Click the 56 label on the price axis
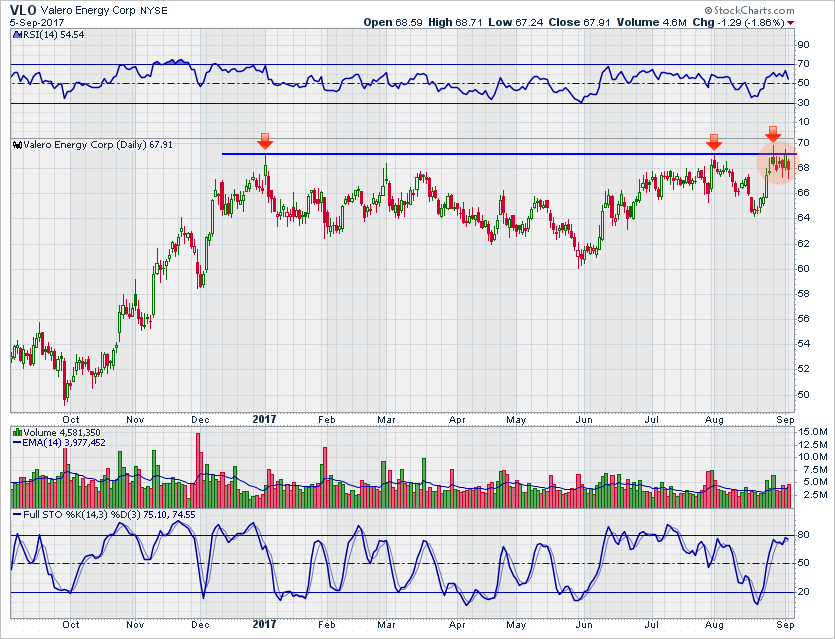 pos(803,319)
